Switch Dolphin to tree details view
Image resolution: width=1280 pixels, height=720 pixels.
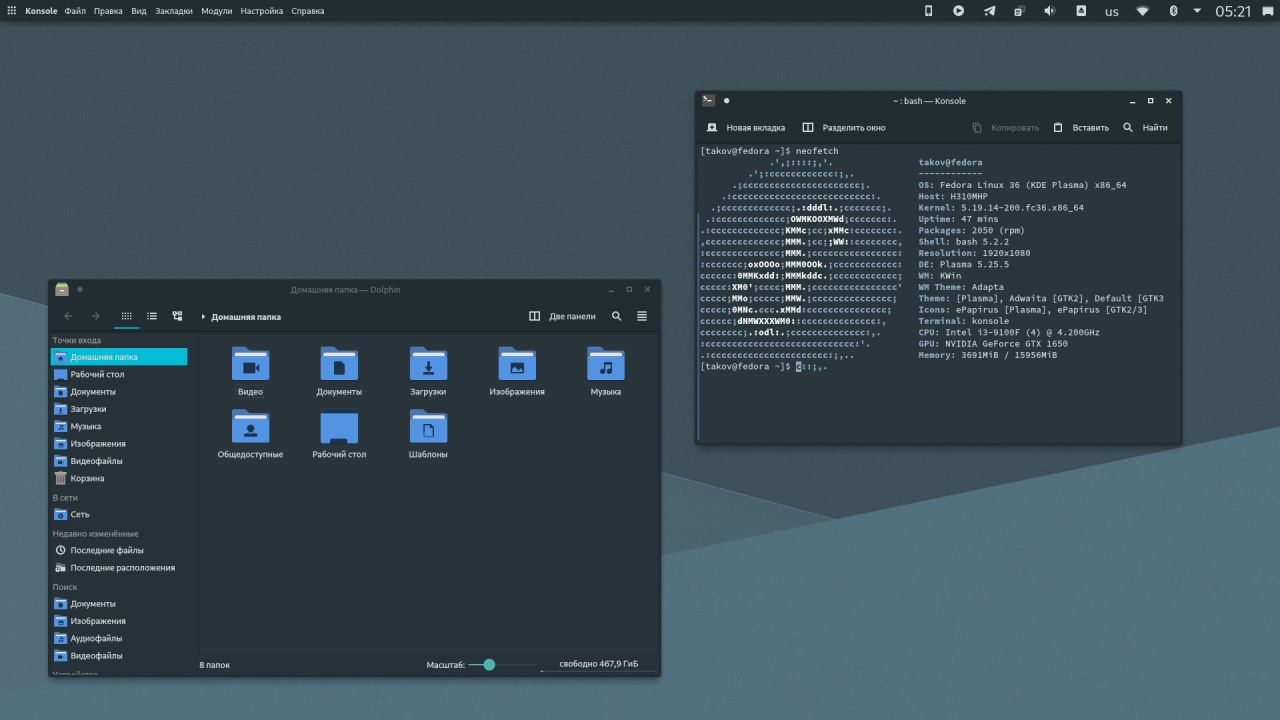click(x=177, y=316)
